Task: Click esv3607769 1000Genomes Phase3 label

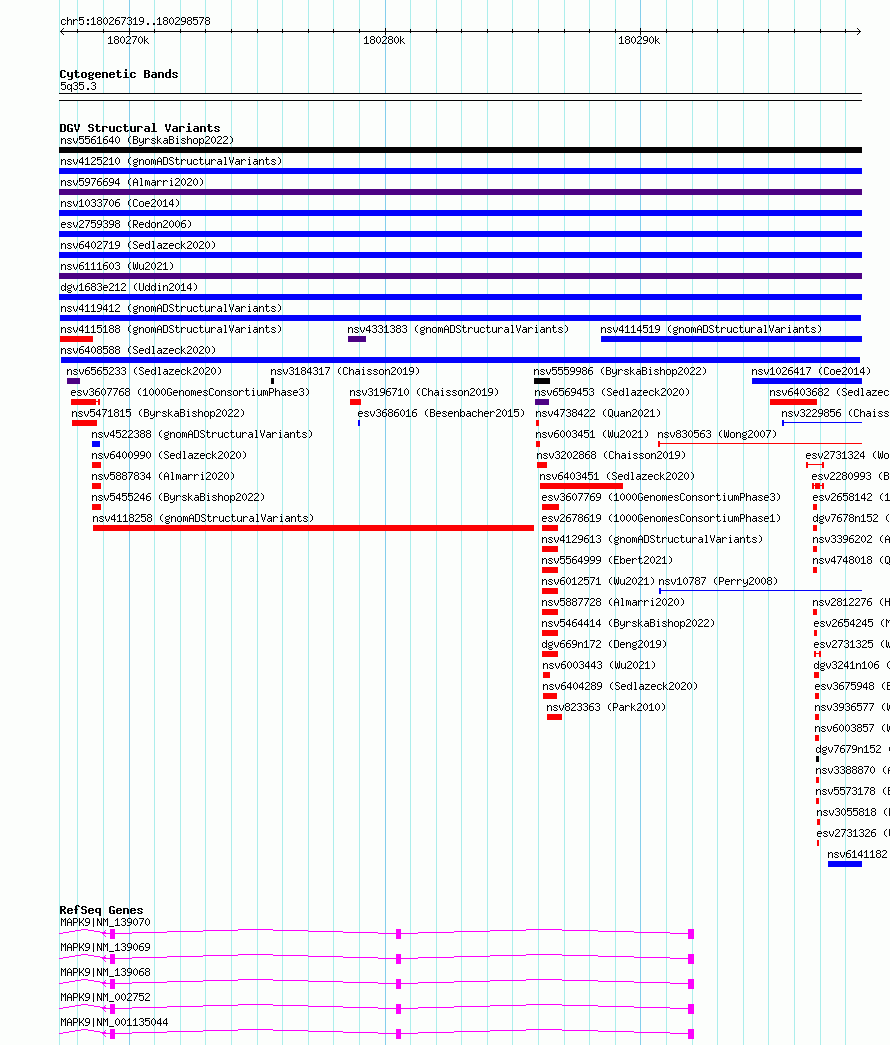Action: (x=661, y=497)
